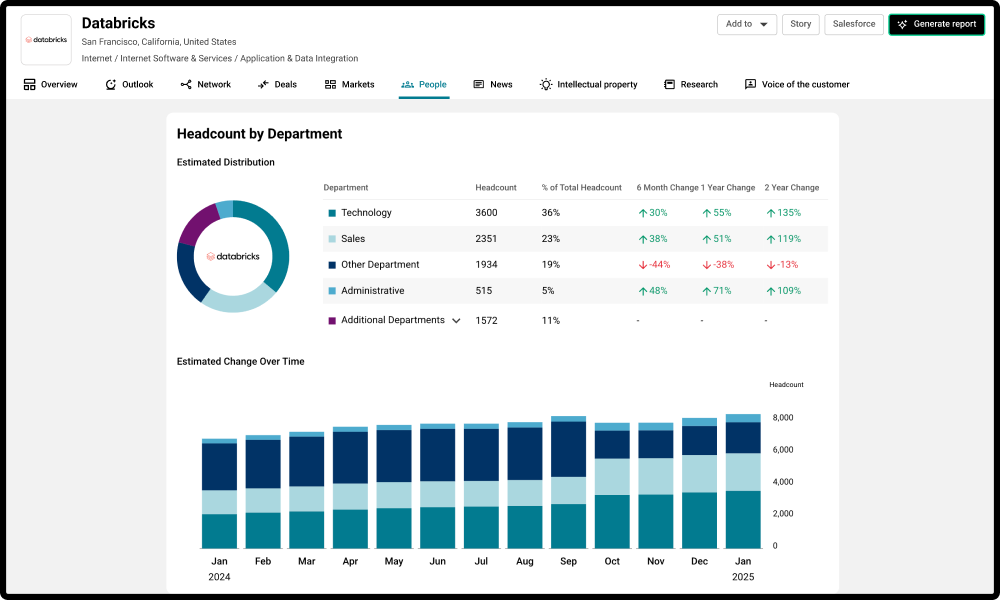Open the Add to dropdown
1000x600 pixels.
746,24
